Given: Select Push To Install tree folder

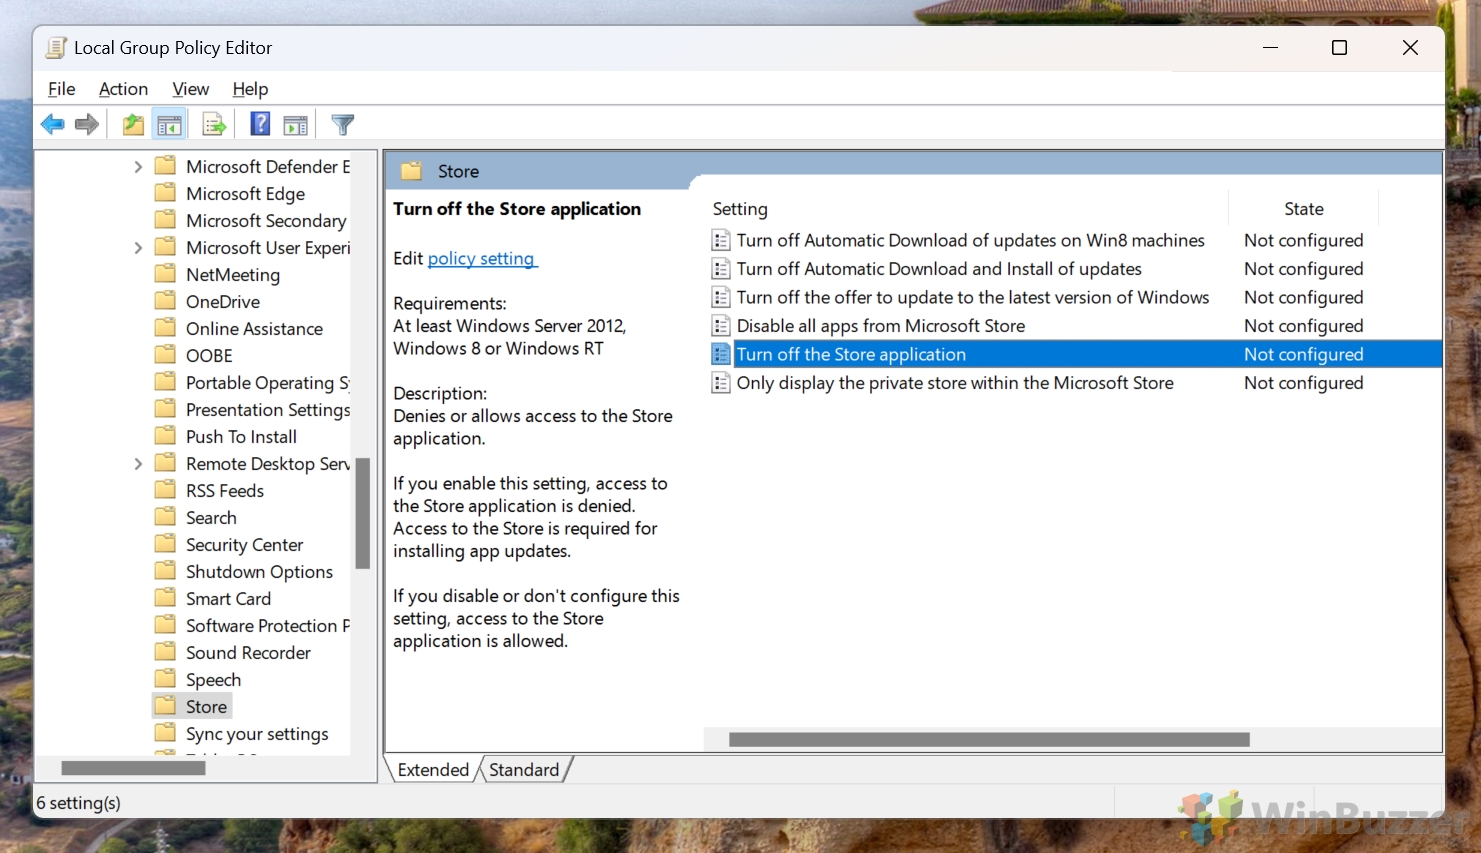Looking at the screenshot, I should point(241,437).
